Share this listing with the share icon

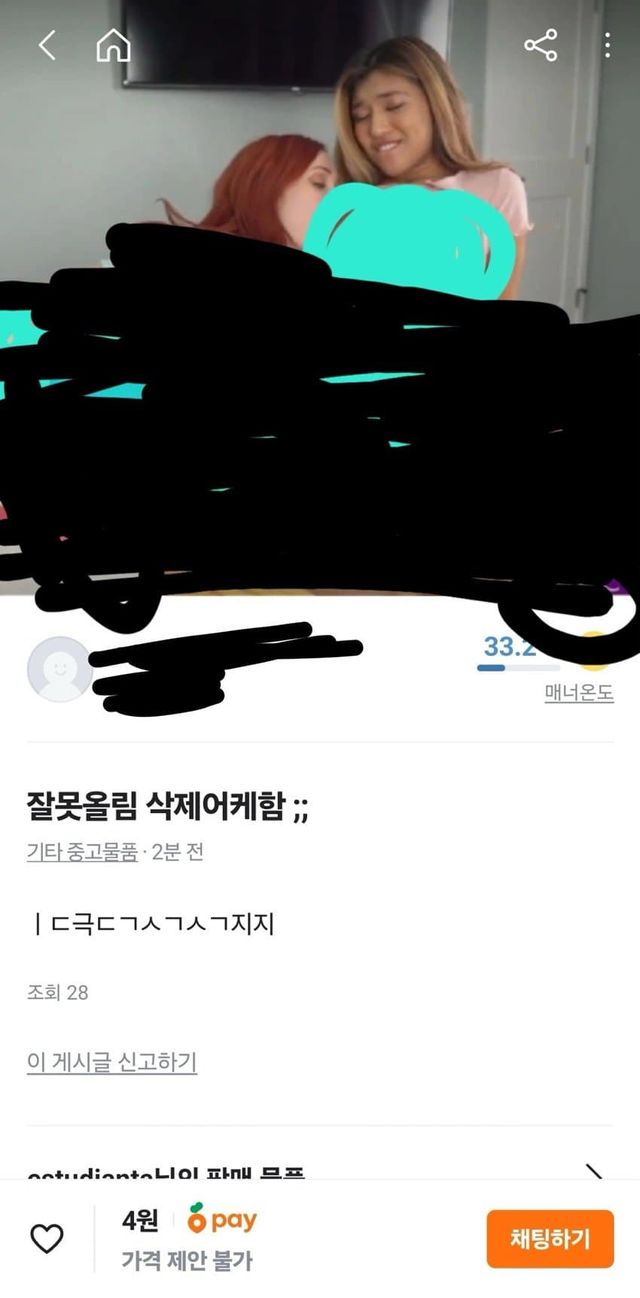click(x=541, y=45)
